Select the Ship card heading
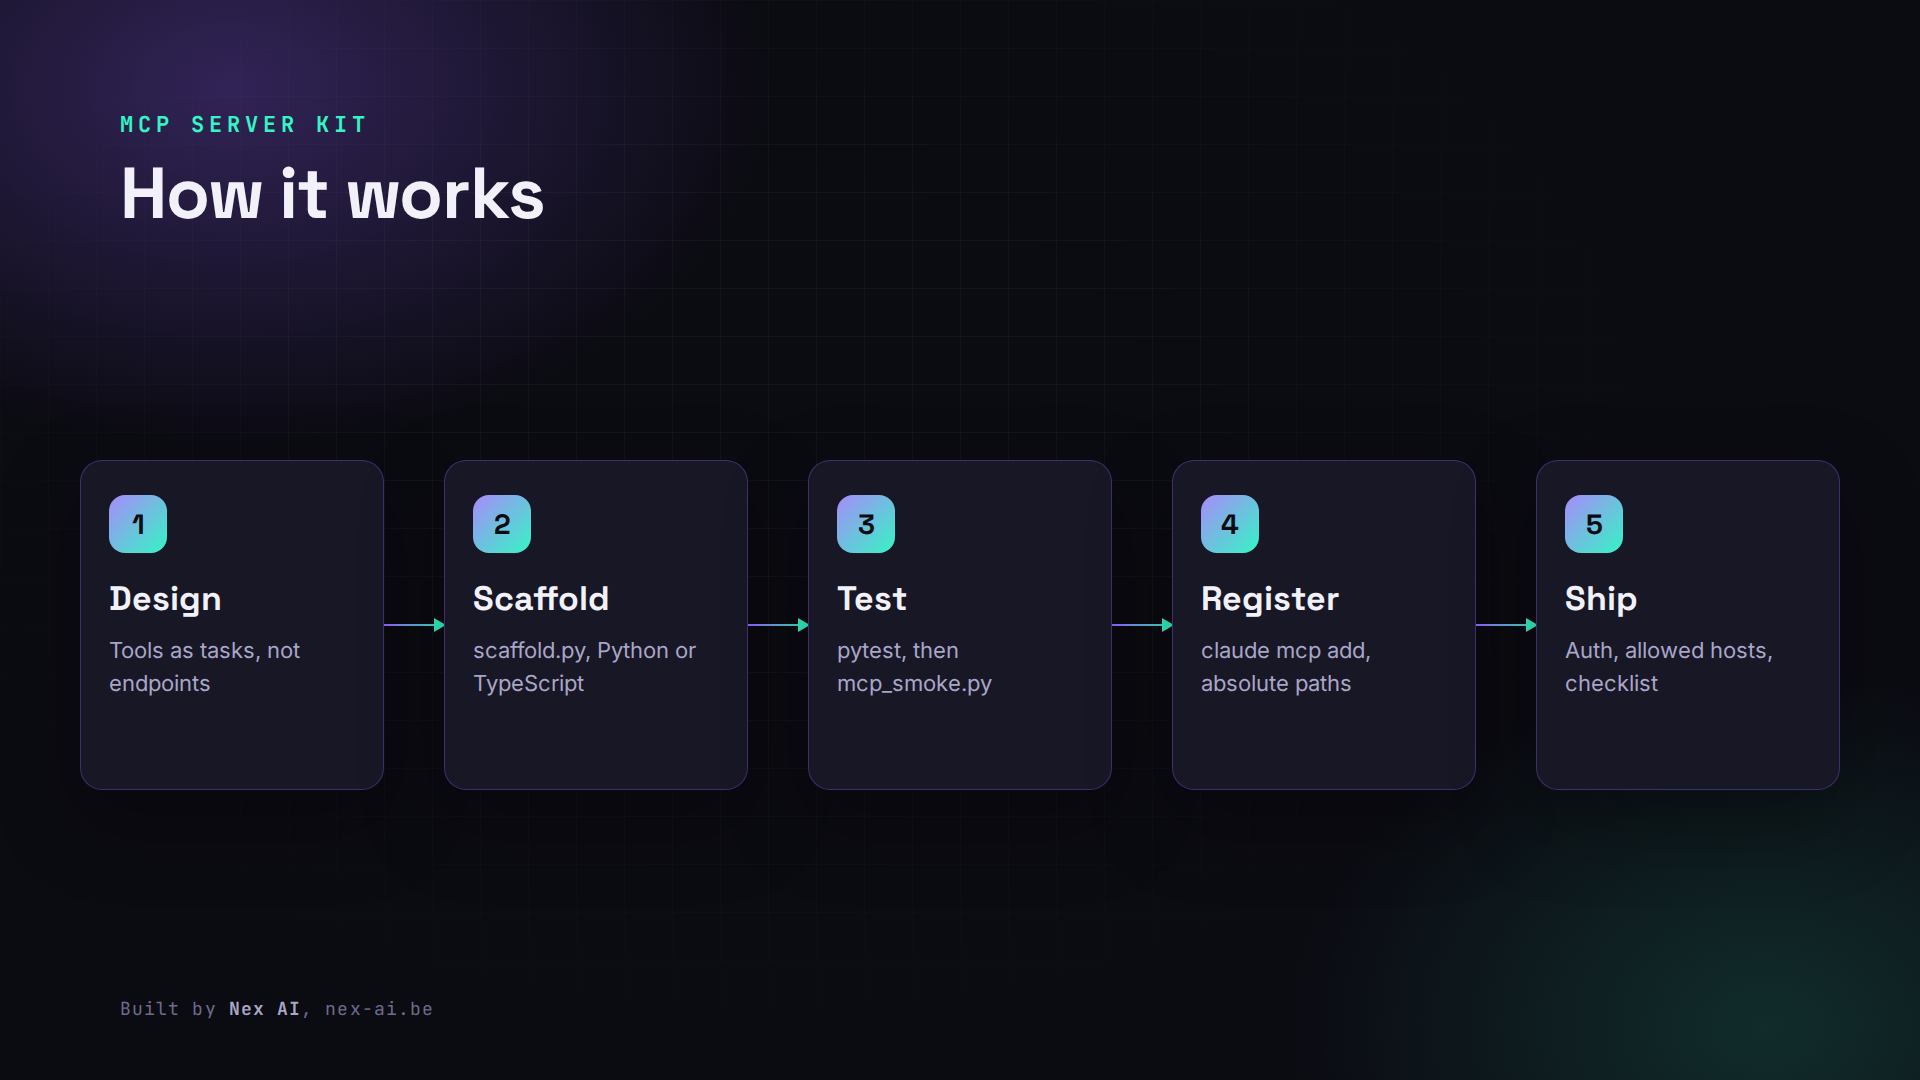Image resolution: width=1920 pixels, height=1080 pixels. pos(1601,599)
